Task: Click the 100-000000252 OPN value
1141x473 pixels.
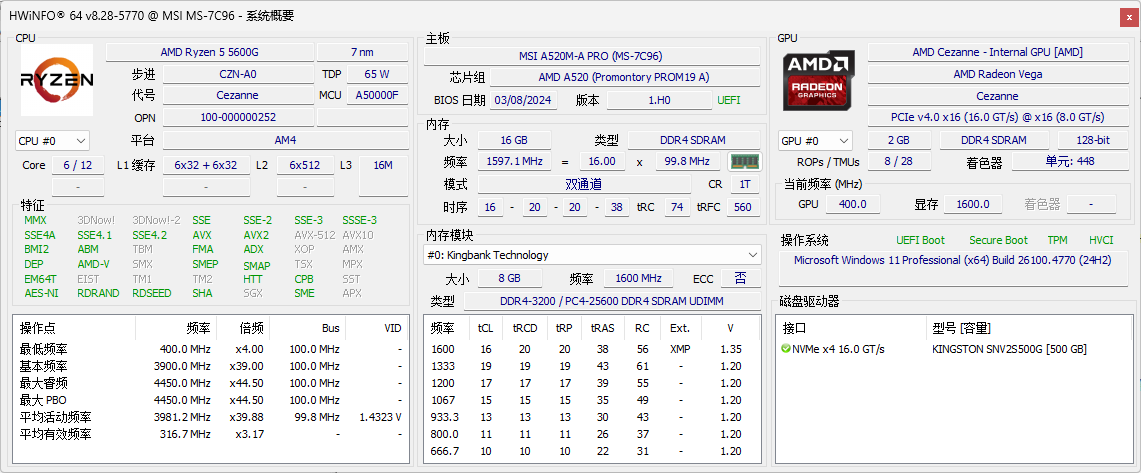Action: click(x=237, y=117)
